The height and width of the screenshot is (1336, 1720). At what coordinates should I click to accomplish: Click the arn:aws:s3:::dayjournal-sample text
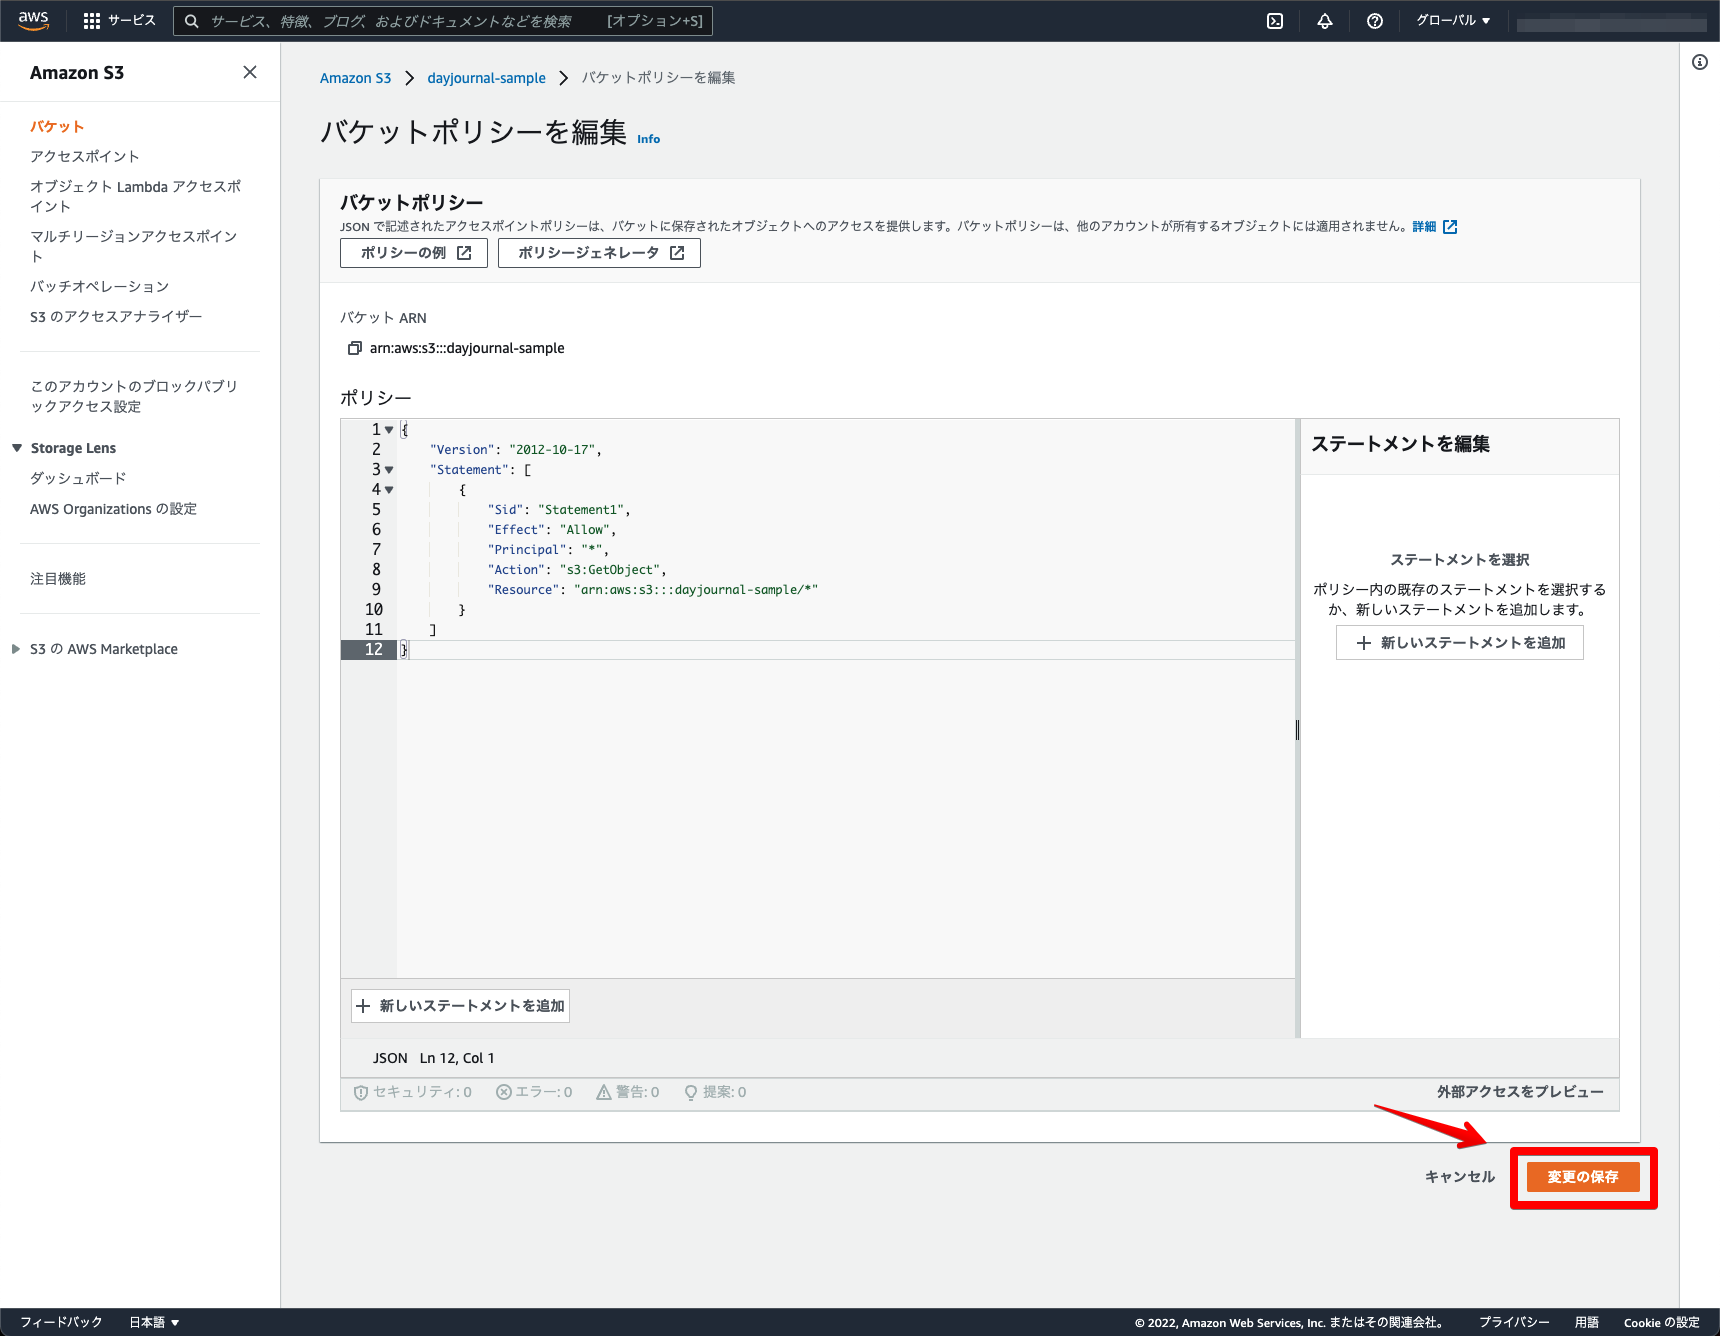(467, 348)
